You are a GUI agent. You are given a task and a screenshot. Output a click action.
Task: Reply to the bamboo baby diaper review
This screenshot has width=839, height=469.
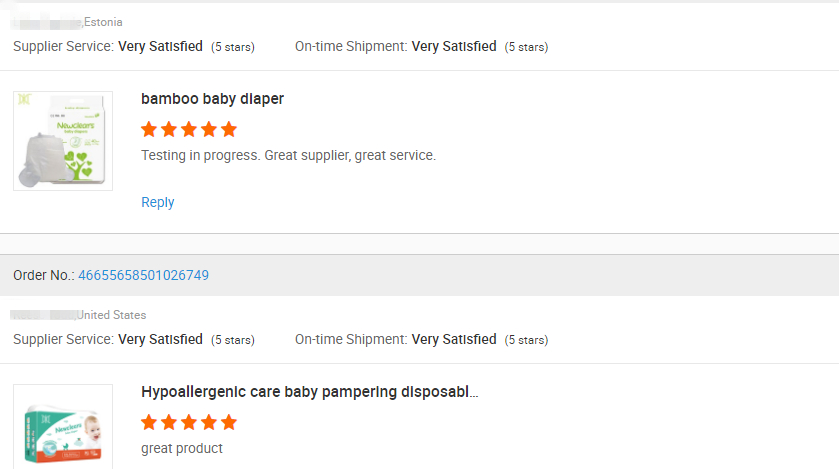tap(158, 202)
